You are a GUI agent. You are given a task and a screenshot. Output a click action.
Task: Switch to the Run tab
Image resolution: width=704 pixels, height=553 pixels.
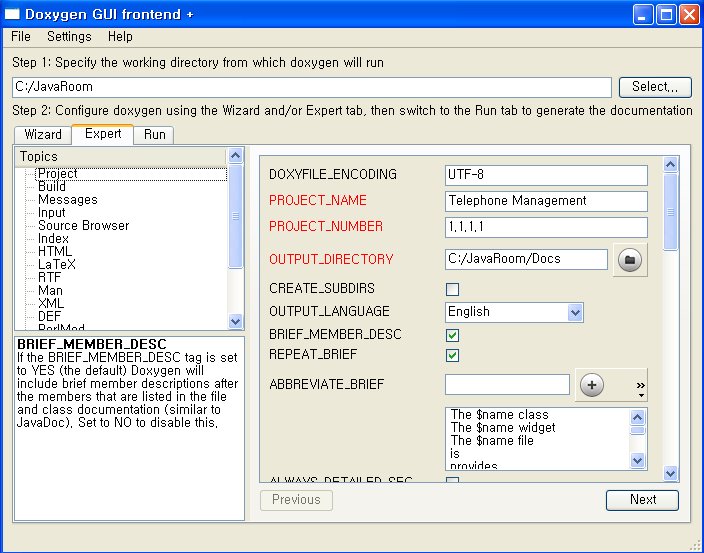click(154, 135)
